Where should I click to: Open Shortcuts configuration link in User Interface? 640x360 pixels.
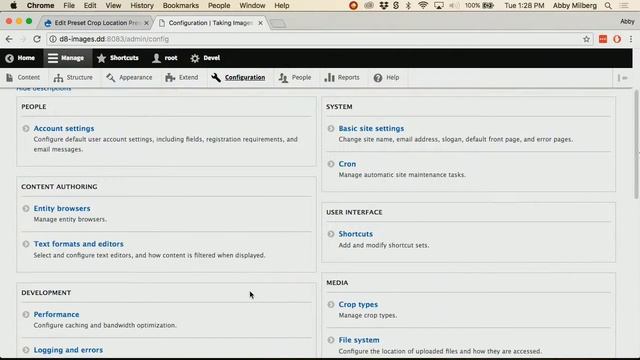point(356,234)
